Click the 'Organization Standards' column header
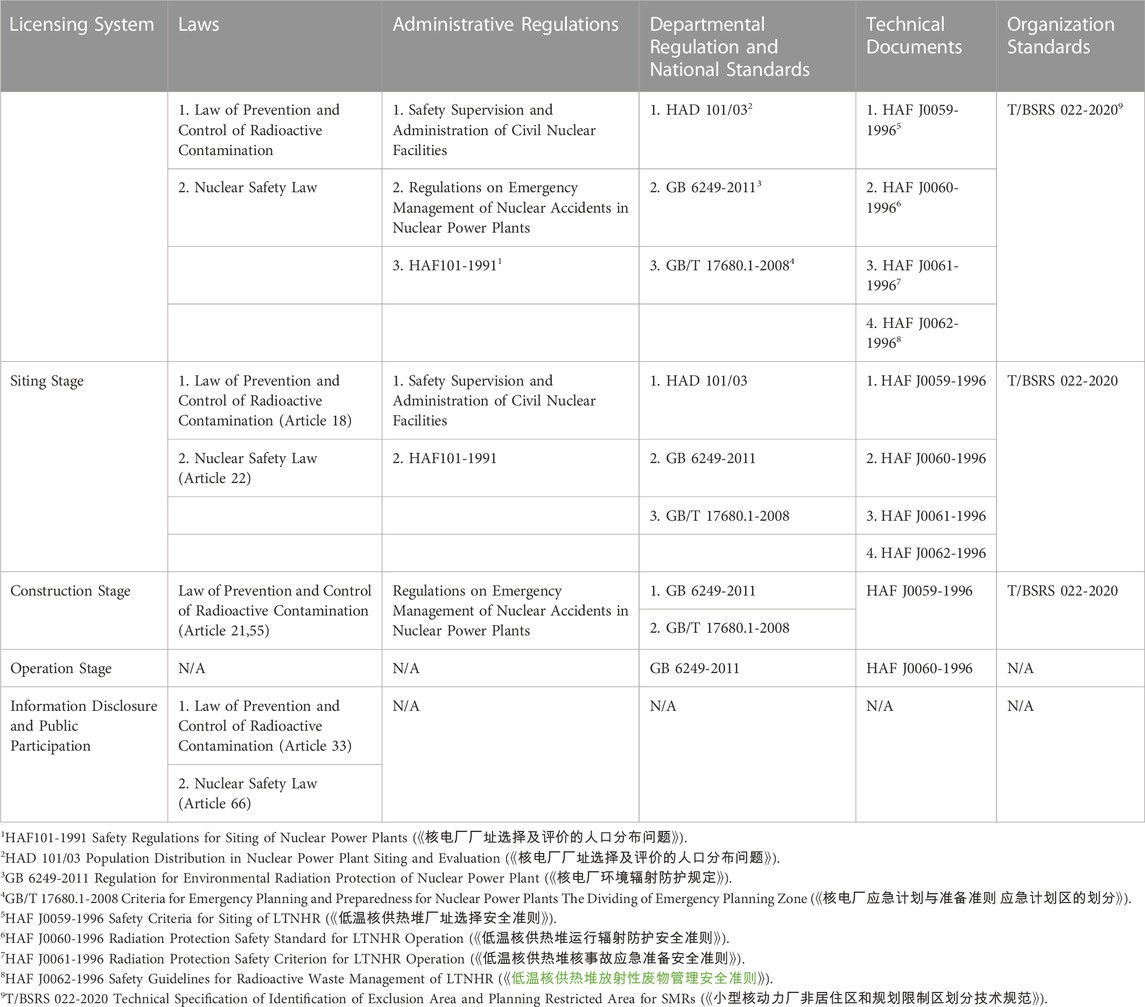The height and width of the screenshot is (1007, 1145). [x=1060, y=36]
